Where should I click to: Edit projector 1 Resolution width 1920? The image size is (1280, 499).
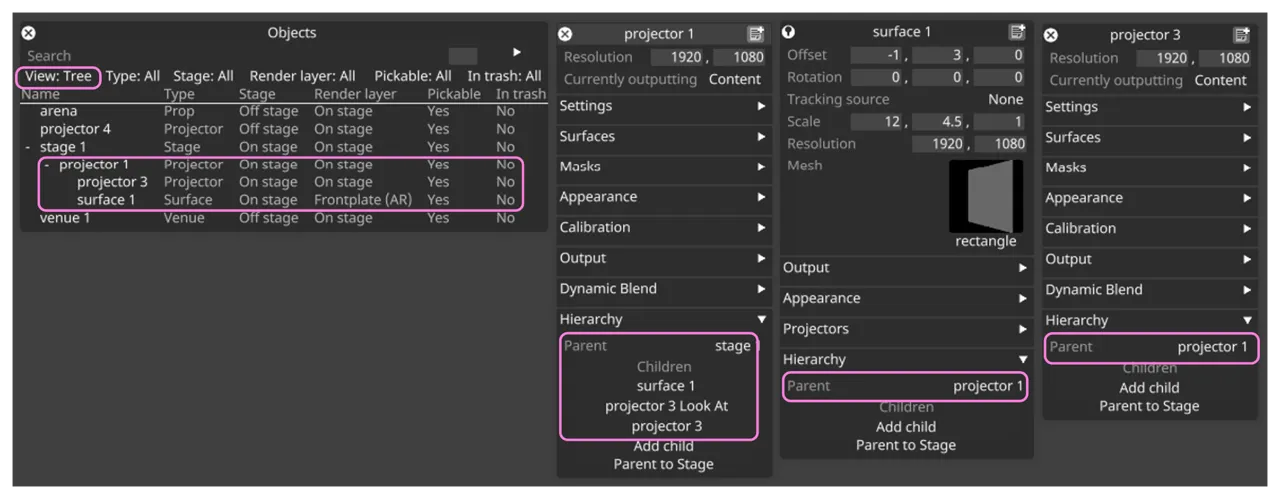(677, 57)
